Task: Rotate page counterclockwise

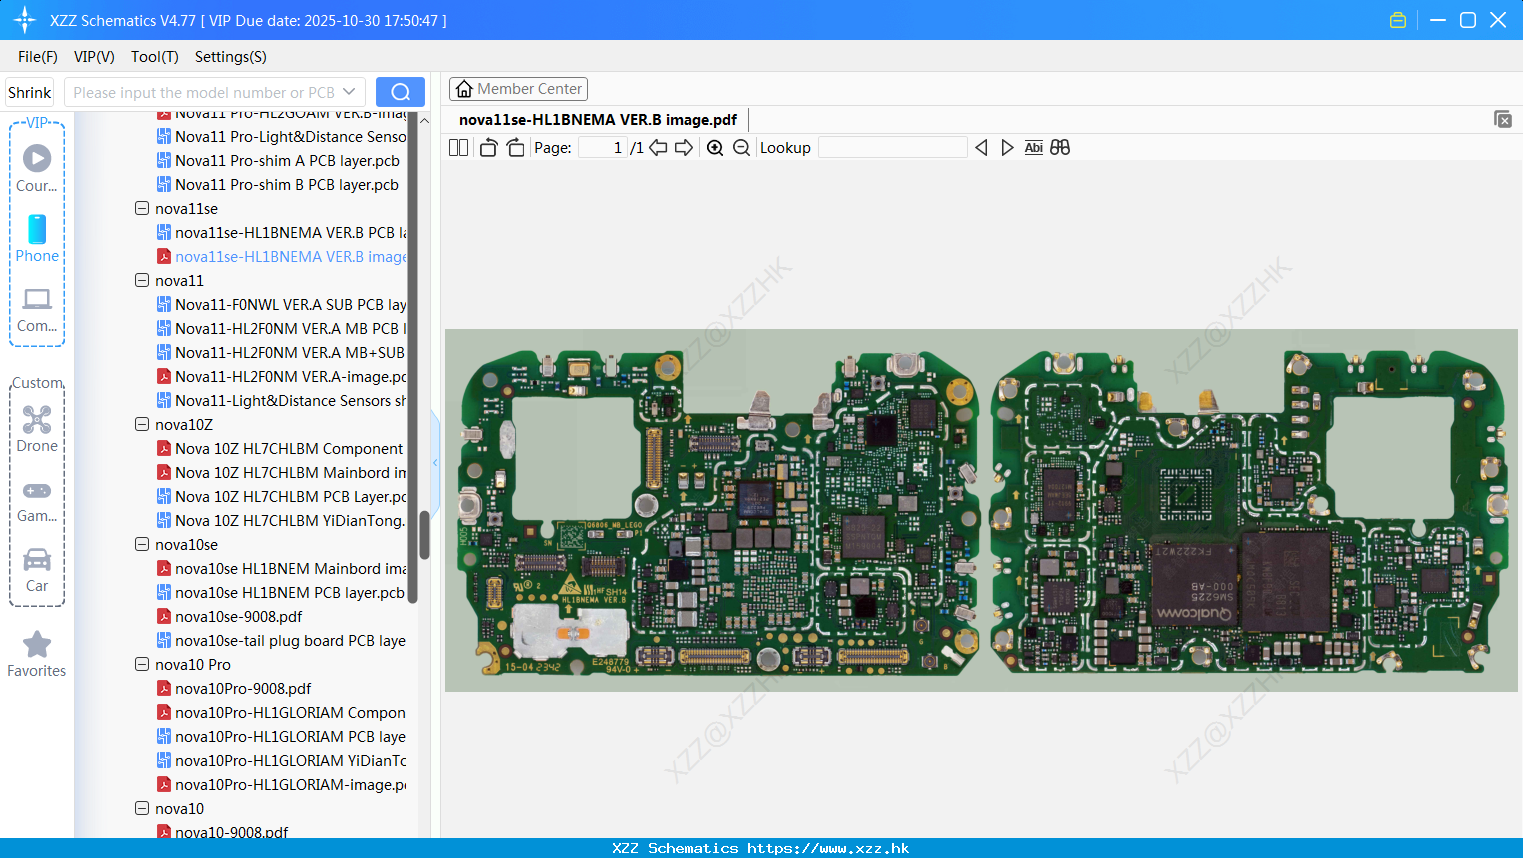Action: [488, 148]
